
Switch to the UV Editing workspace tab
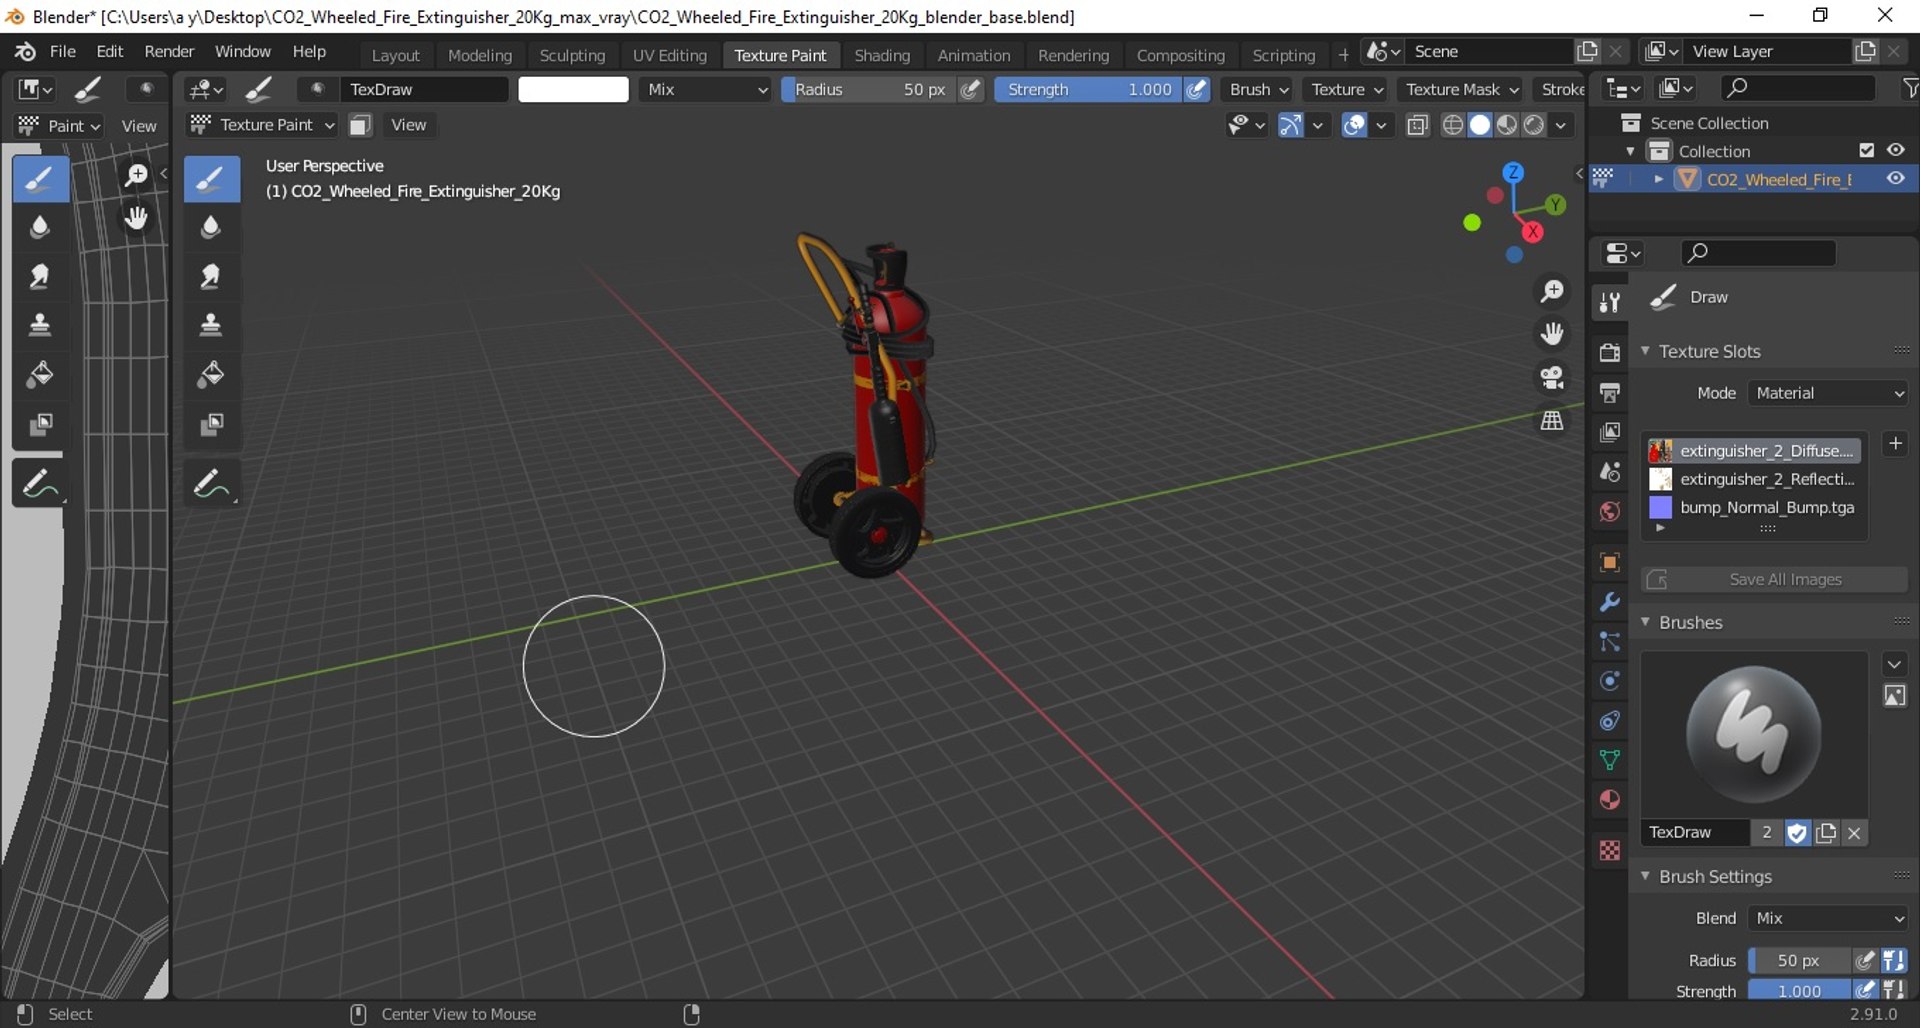pos(669,55)
